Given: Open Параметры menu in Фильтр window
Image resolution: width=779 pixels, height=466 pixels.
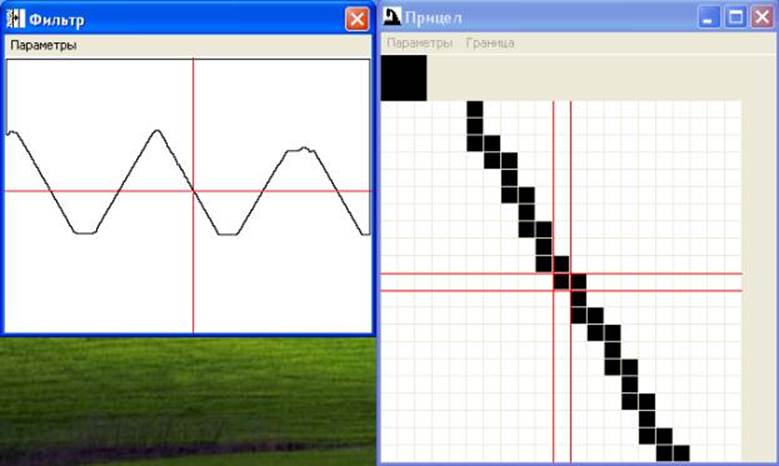Looking at the screenshot, I should click(x=43, y=45).
